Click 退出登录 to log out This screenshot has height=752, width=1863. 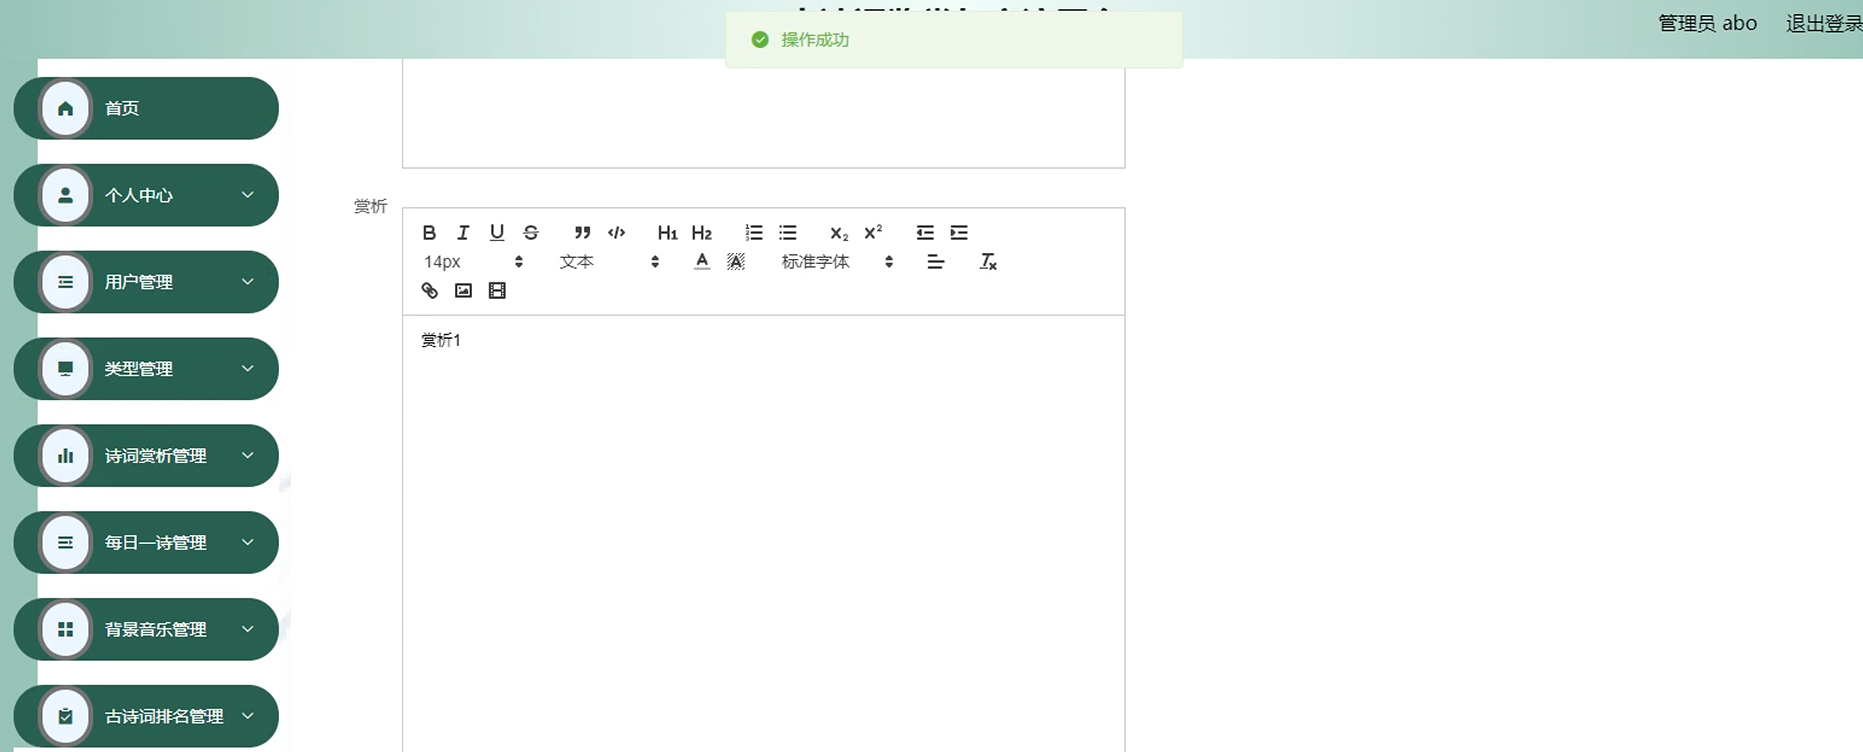tap(1824, 24)
